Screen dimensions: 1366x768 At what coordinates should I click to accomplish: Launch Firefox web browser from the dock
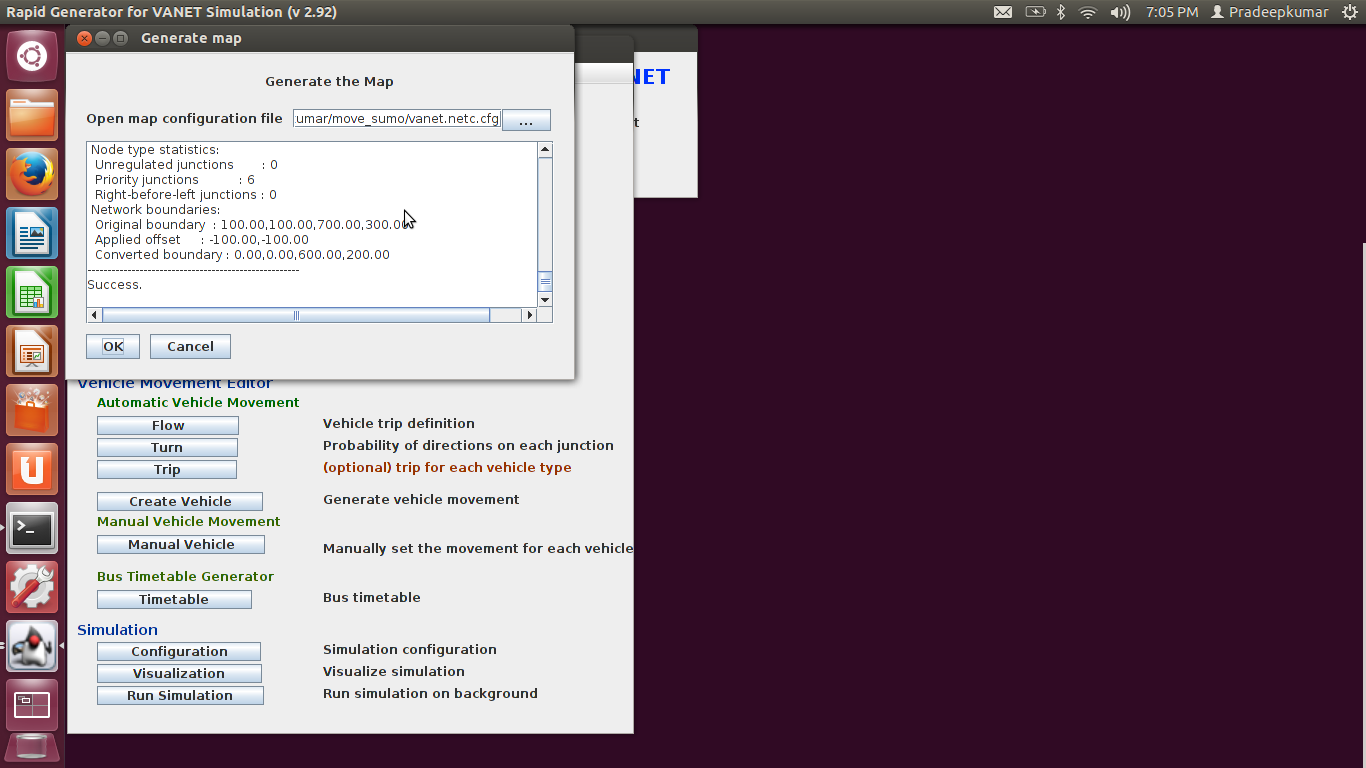[x=32, y=175]
